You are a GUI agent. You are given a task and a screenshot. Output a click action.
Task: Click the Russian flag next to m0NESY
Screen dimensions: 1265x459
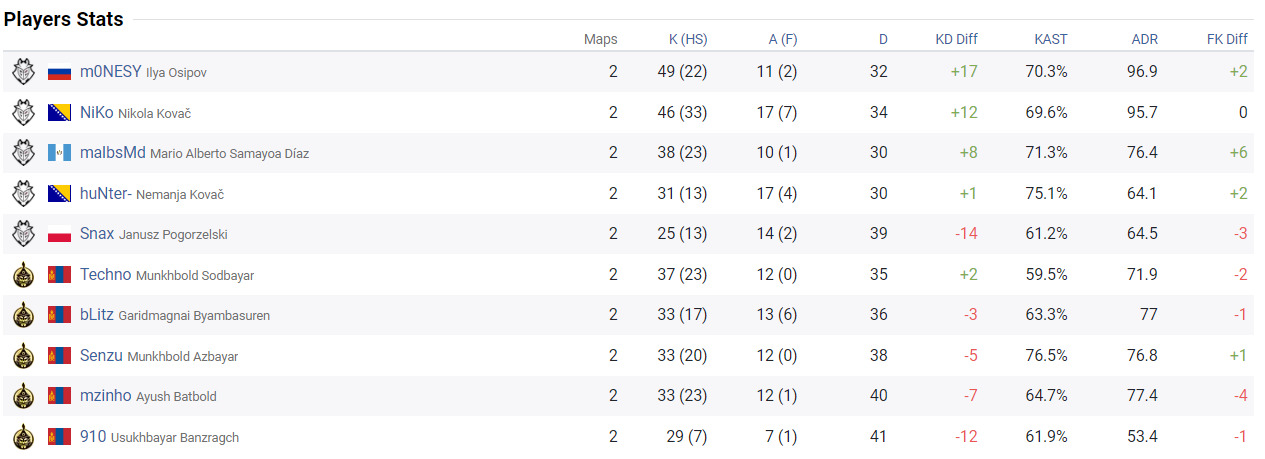coord(60,72)
